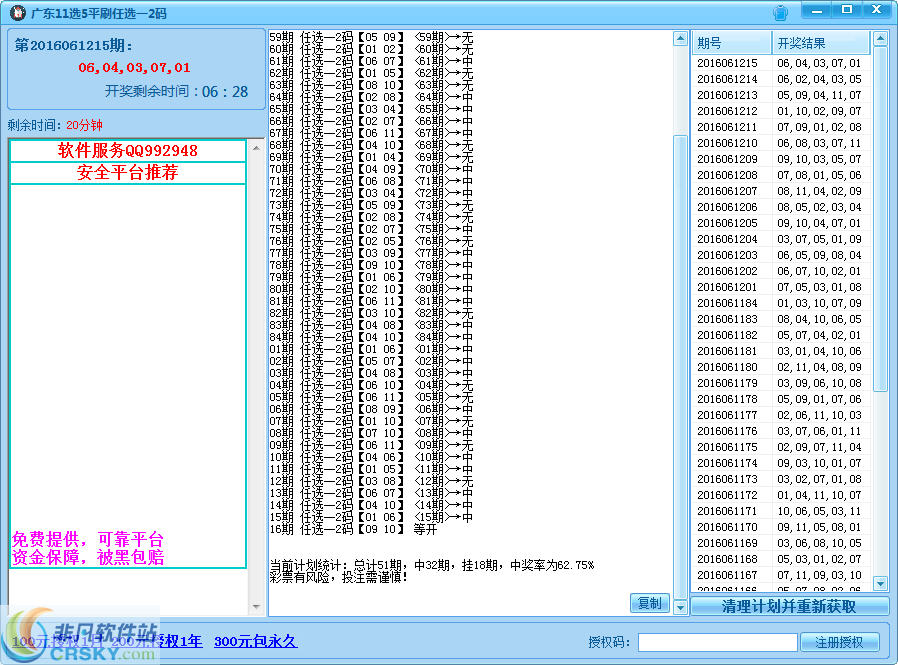Select row 2016061207 in results table
Image resolution: width=898 pixels, height=665 pixels.
point(781,191)
